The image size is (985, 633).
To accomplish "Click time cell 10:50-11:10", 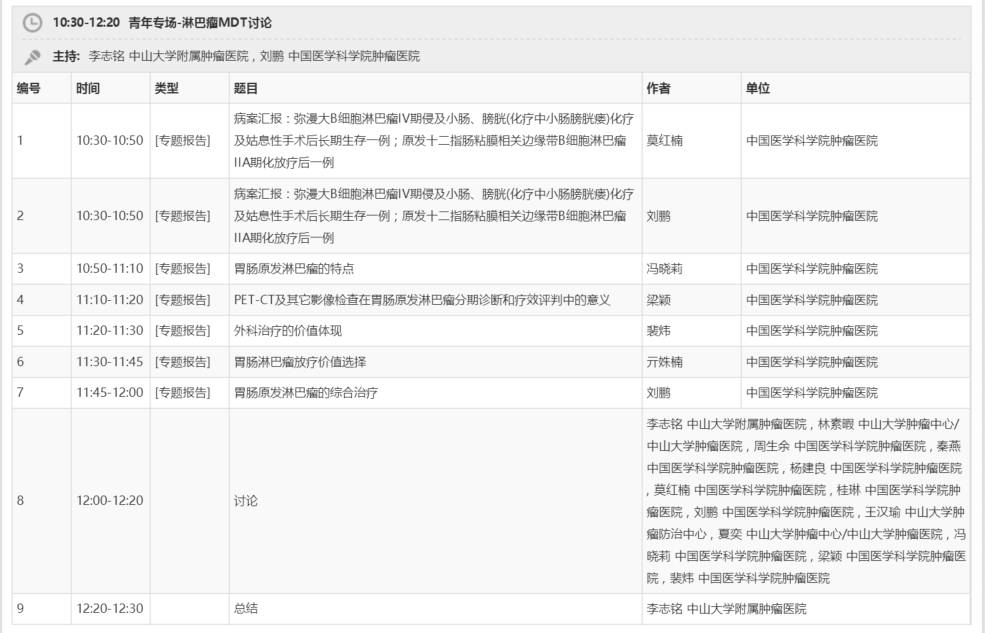I will tap(110, 269).
